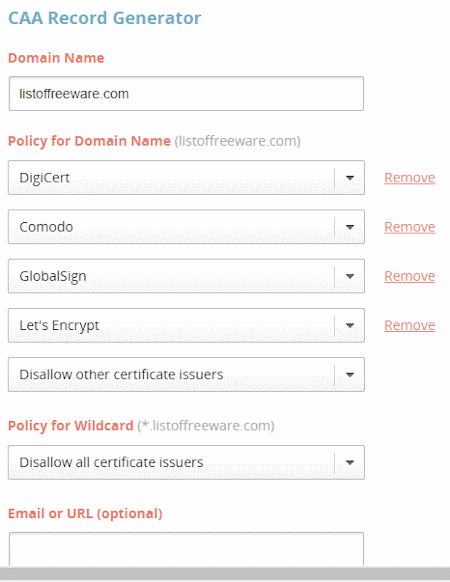Remove the Let's Encrypt issuer entry
This screenshot has width=450, height=582.
[410, 325]
